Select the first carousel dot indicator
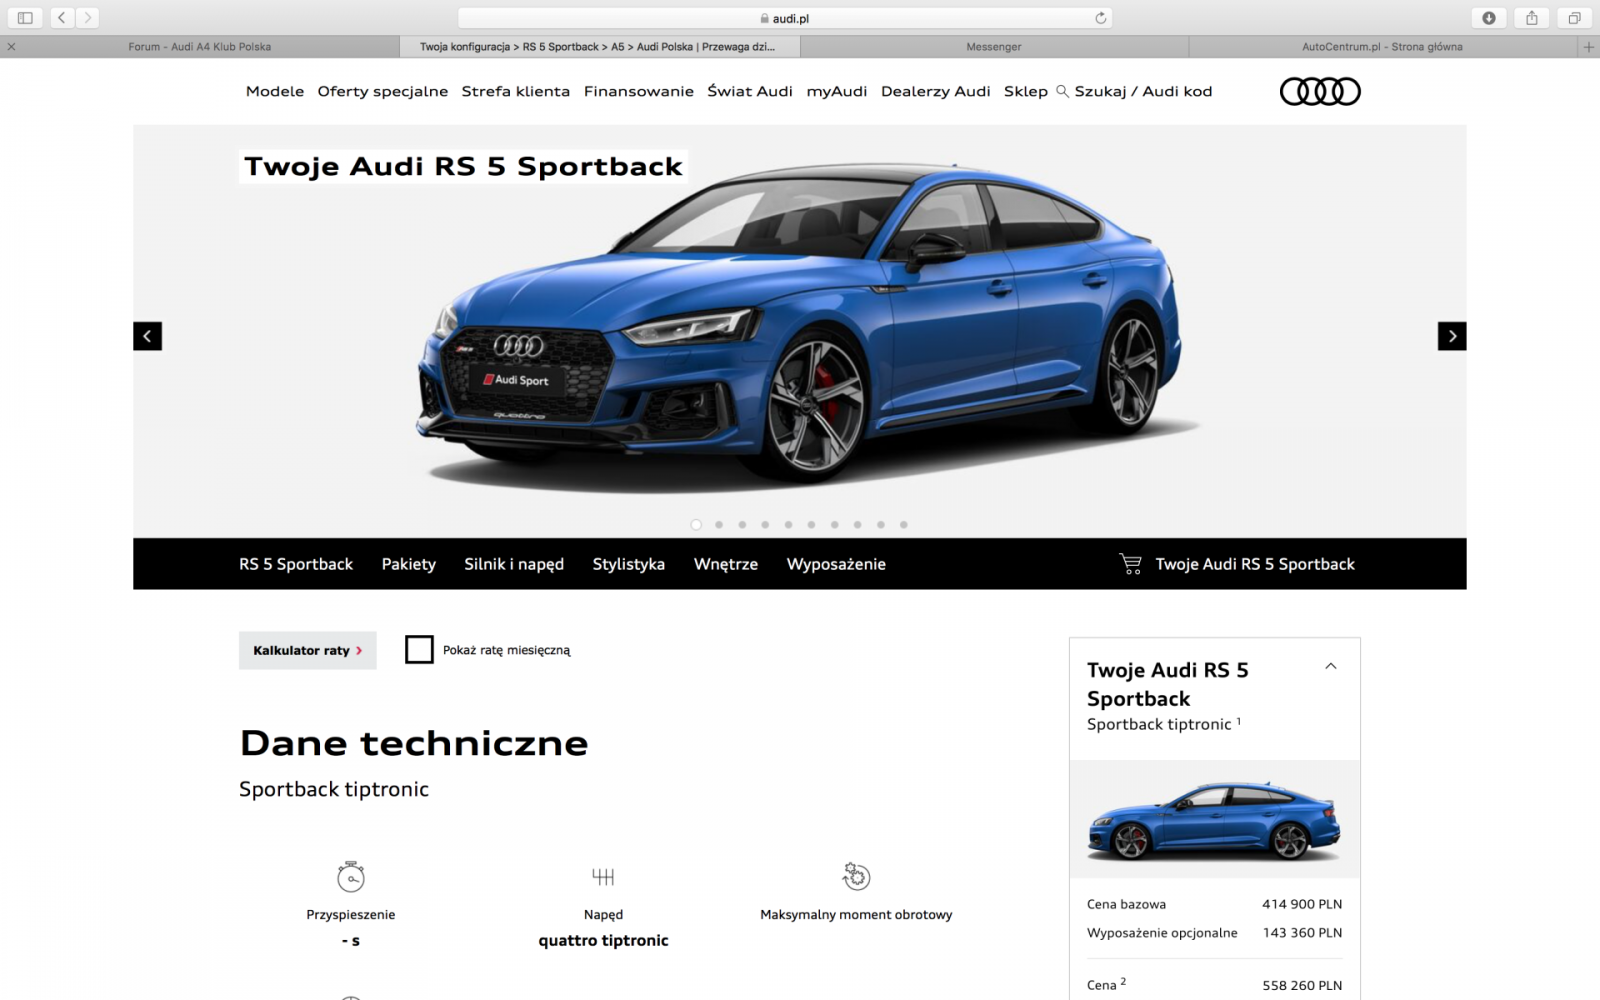This screenshot has height=1000, width=1600. coord(696,524)
